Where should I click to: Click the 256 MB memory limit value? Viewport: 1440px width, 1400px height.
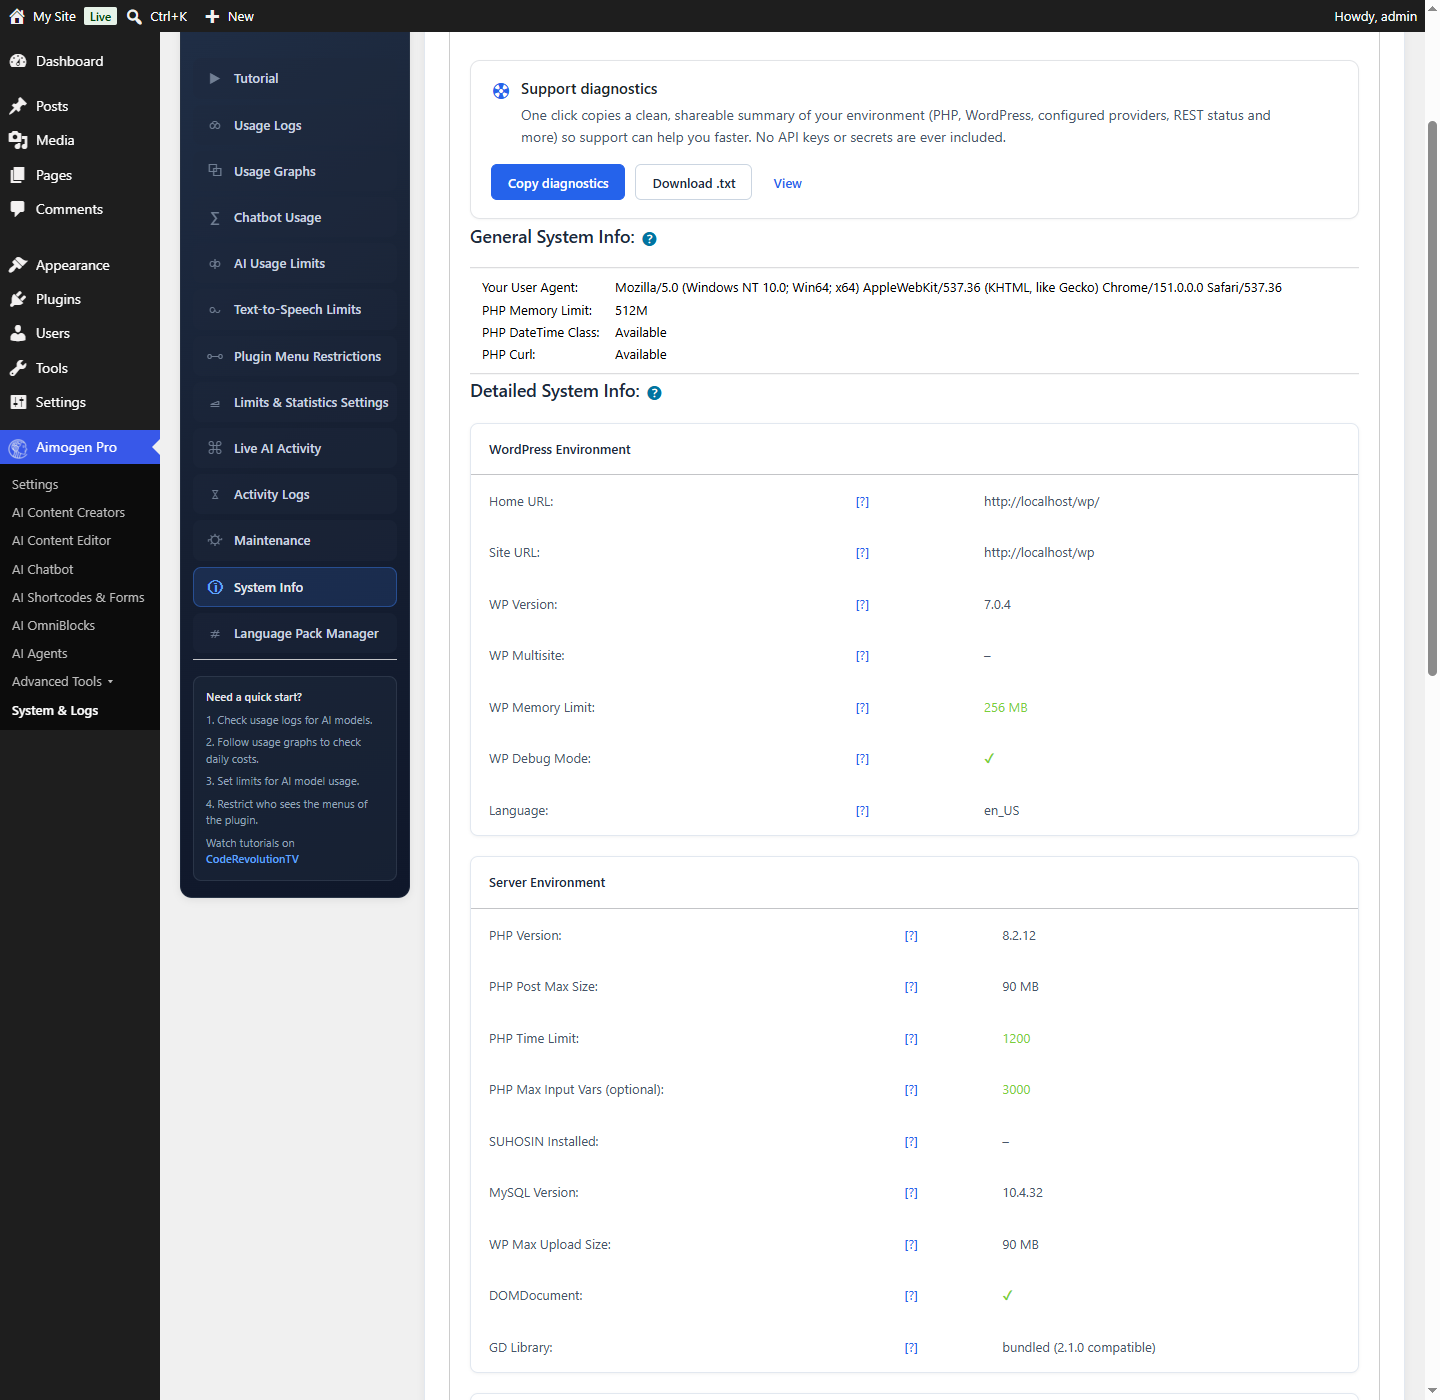tap(1005, 708)
